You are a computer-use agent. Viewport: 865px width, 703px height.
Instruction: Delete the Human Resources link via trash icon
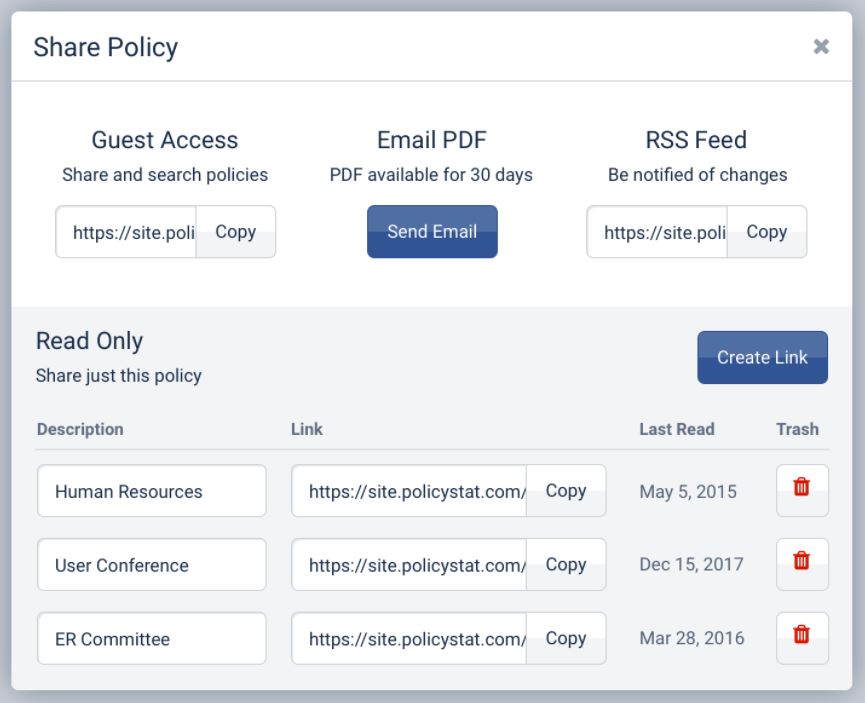point(801,491)
